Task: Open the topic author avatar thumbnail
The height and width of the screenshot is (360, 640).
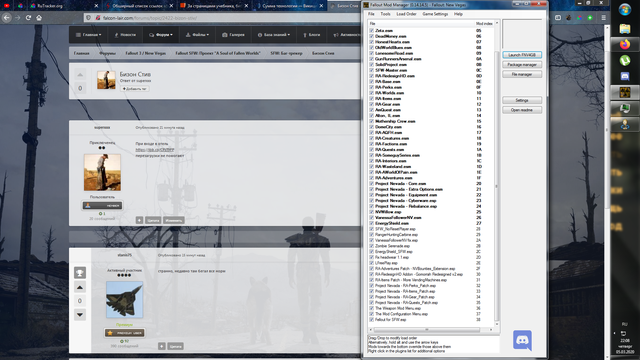Action: [x=106, y=80]
